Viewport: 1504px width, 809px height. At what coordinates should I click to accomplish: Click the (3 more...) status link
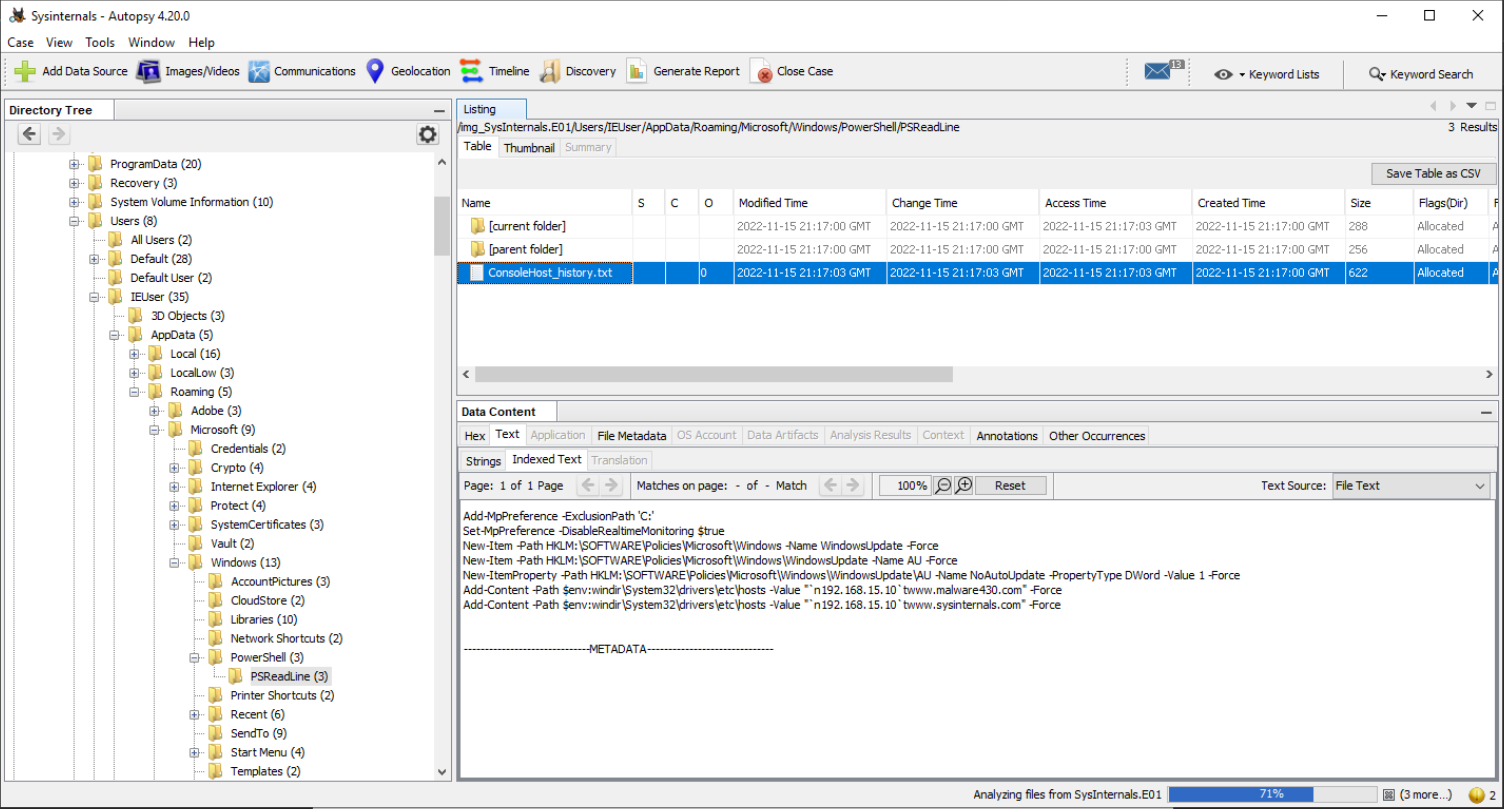click(x=1425, y=795)
